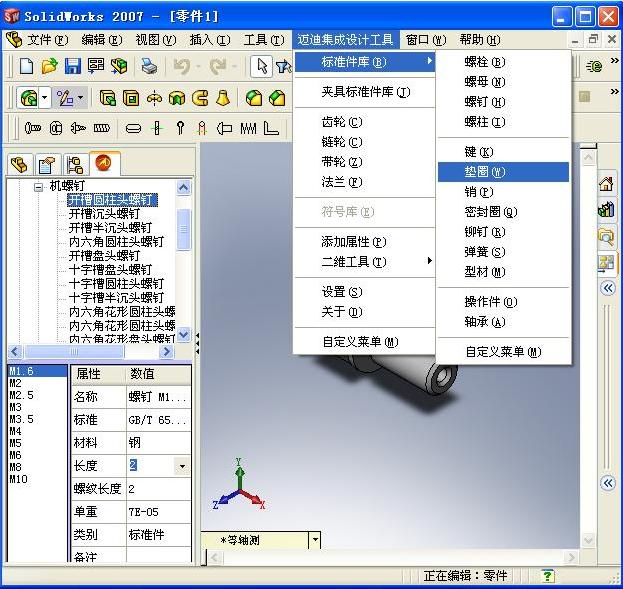Click Make Drawing from Part icon
The width and height of the screenshot is (623, 589).
[96, 66]
